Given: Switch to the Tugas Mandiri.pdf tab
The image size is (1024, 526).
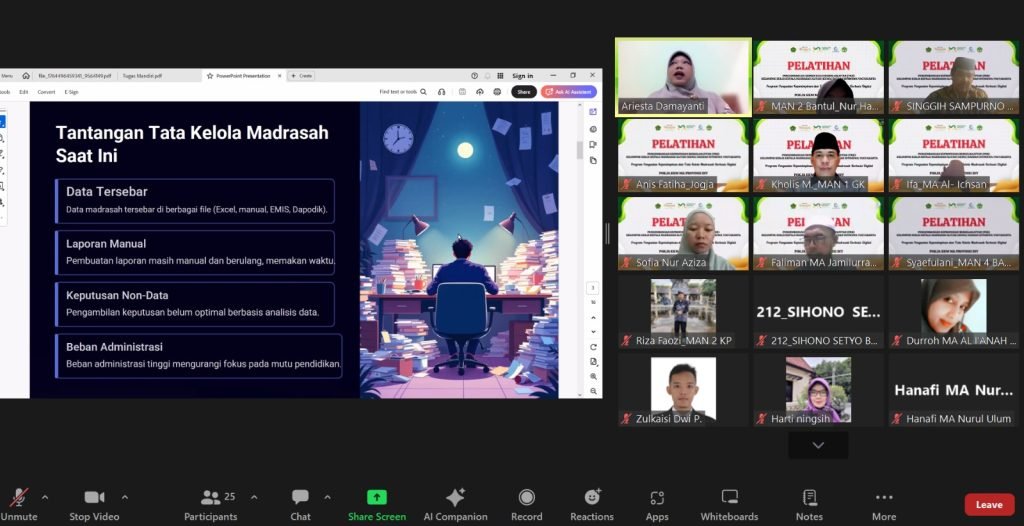Looking at the screenshot, I should click(x=144, y=76).
